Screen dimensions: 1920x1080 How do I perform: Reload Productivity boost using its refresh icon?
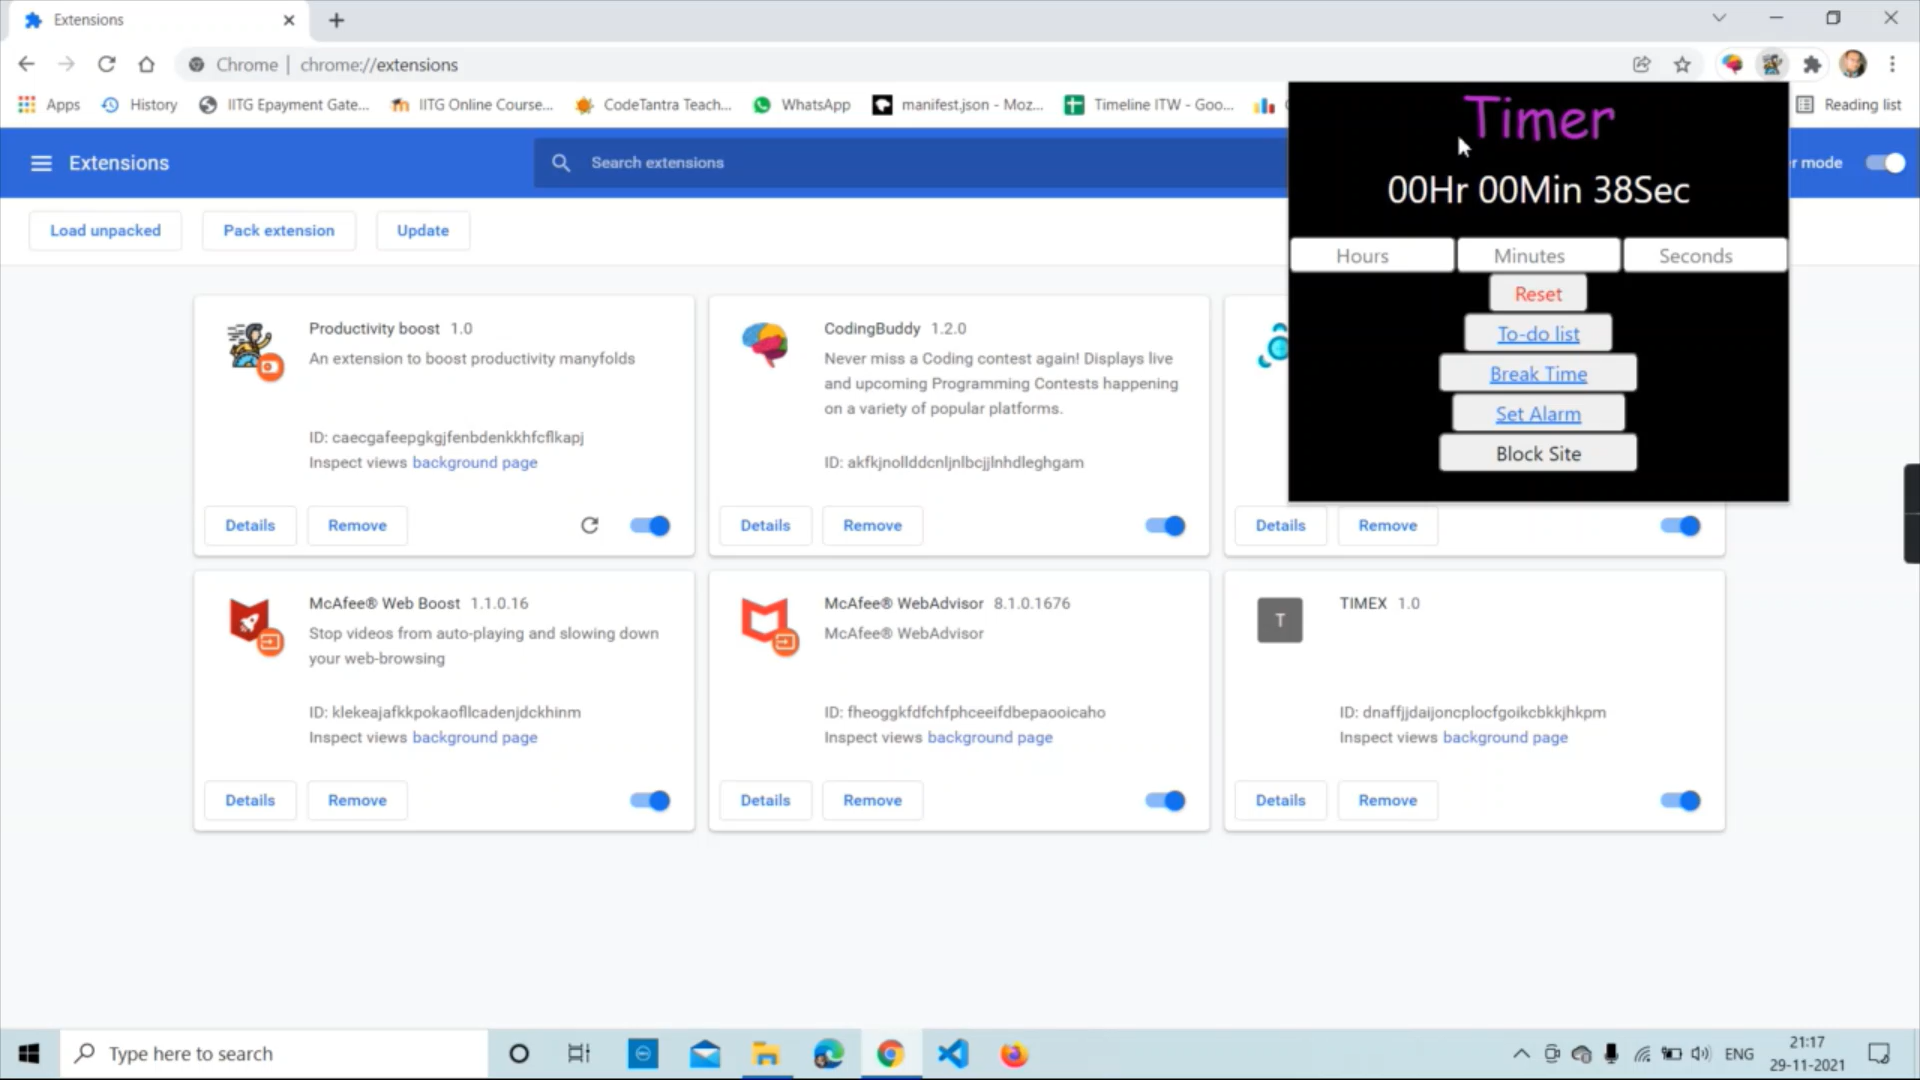[x=590, y=525]
